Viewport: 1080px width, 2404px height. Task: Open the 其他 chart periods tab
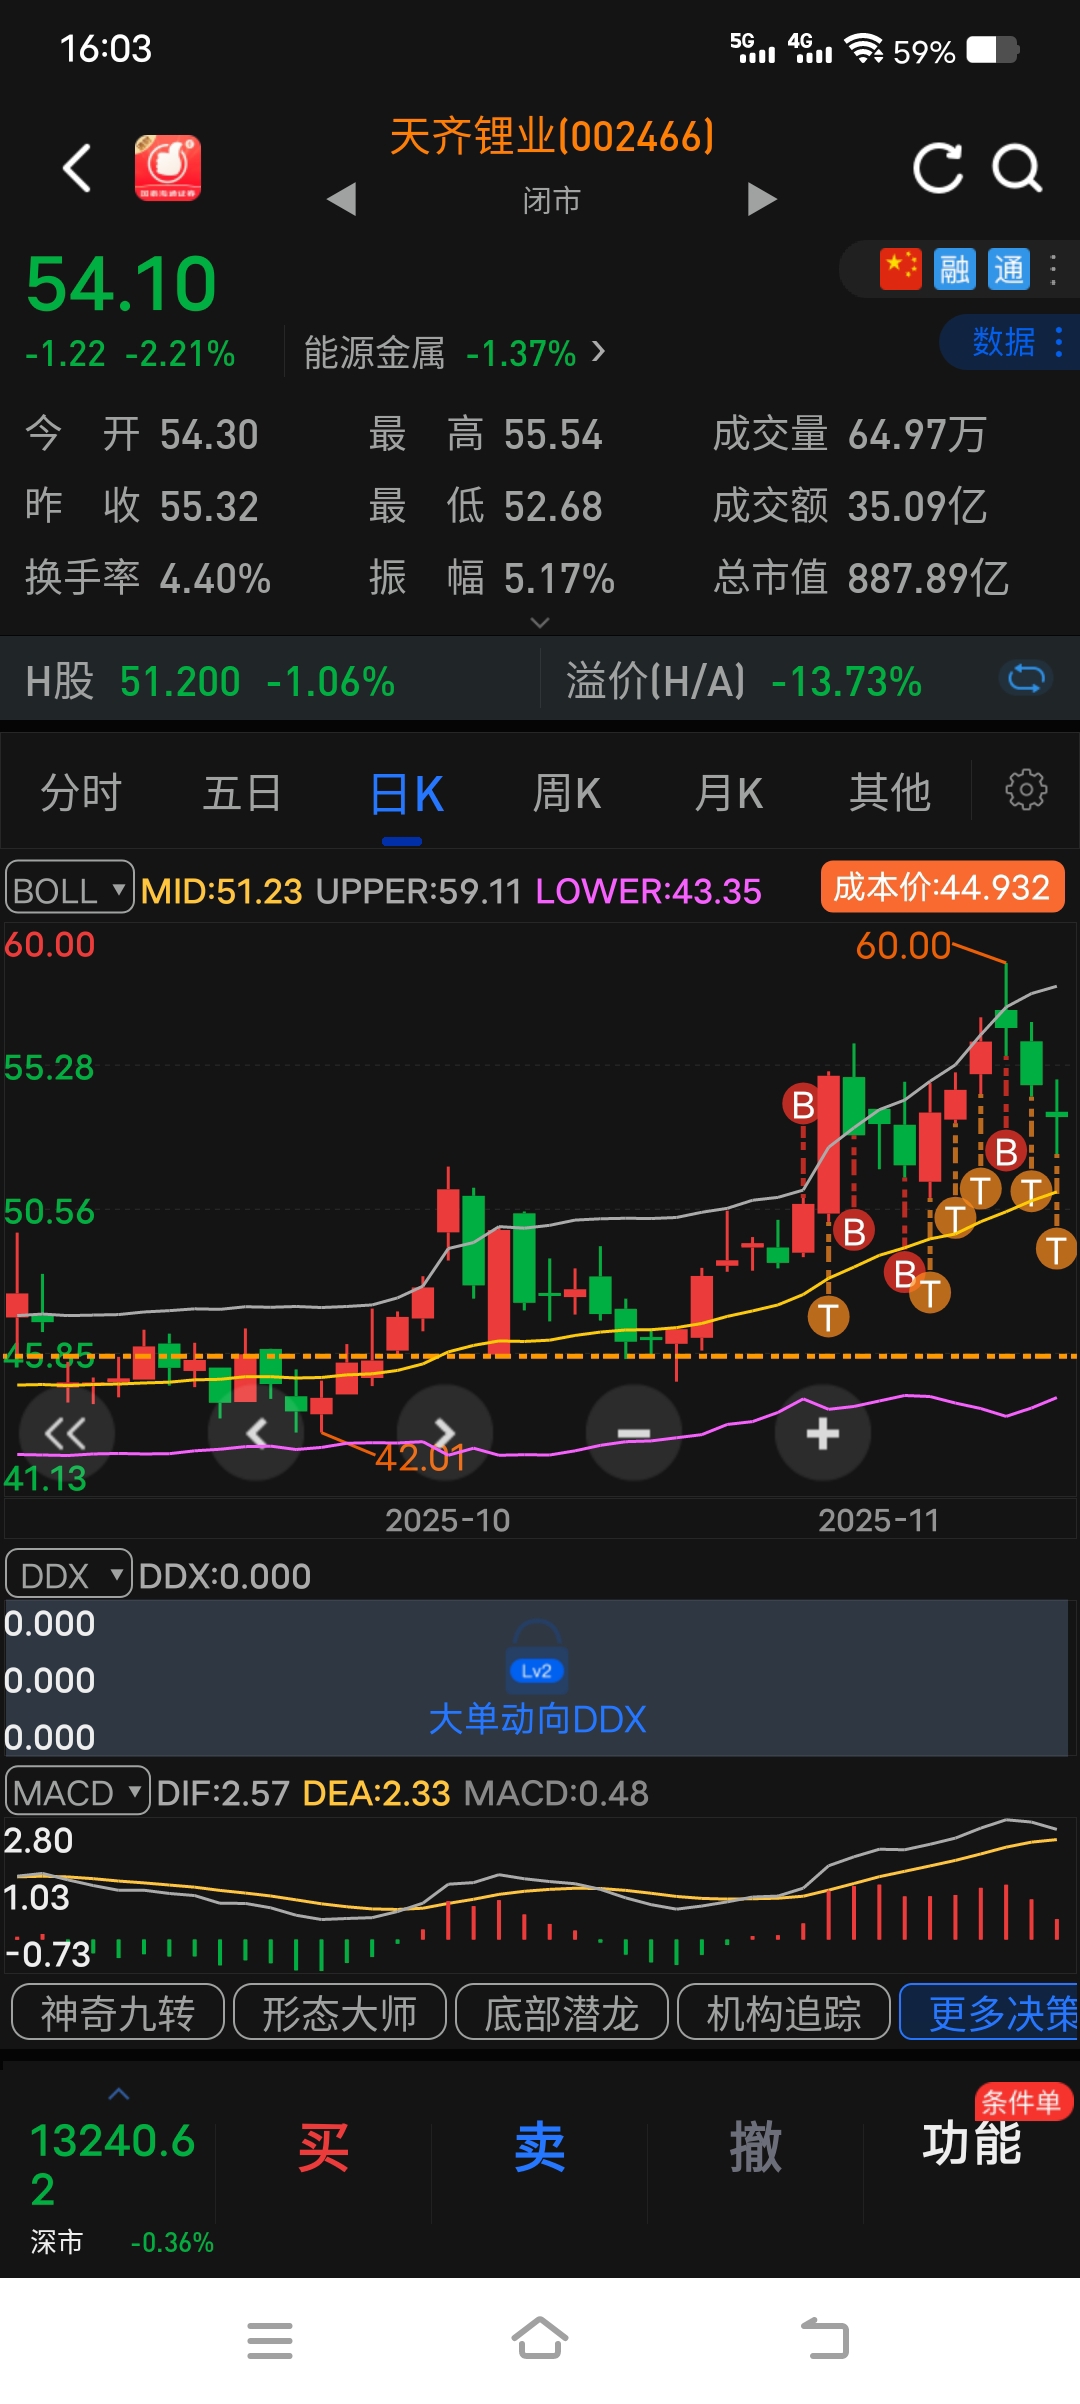pyautogui.click(x=890, y=794)
